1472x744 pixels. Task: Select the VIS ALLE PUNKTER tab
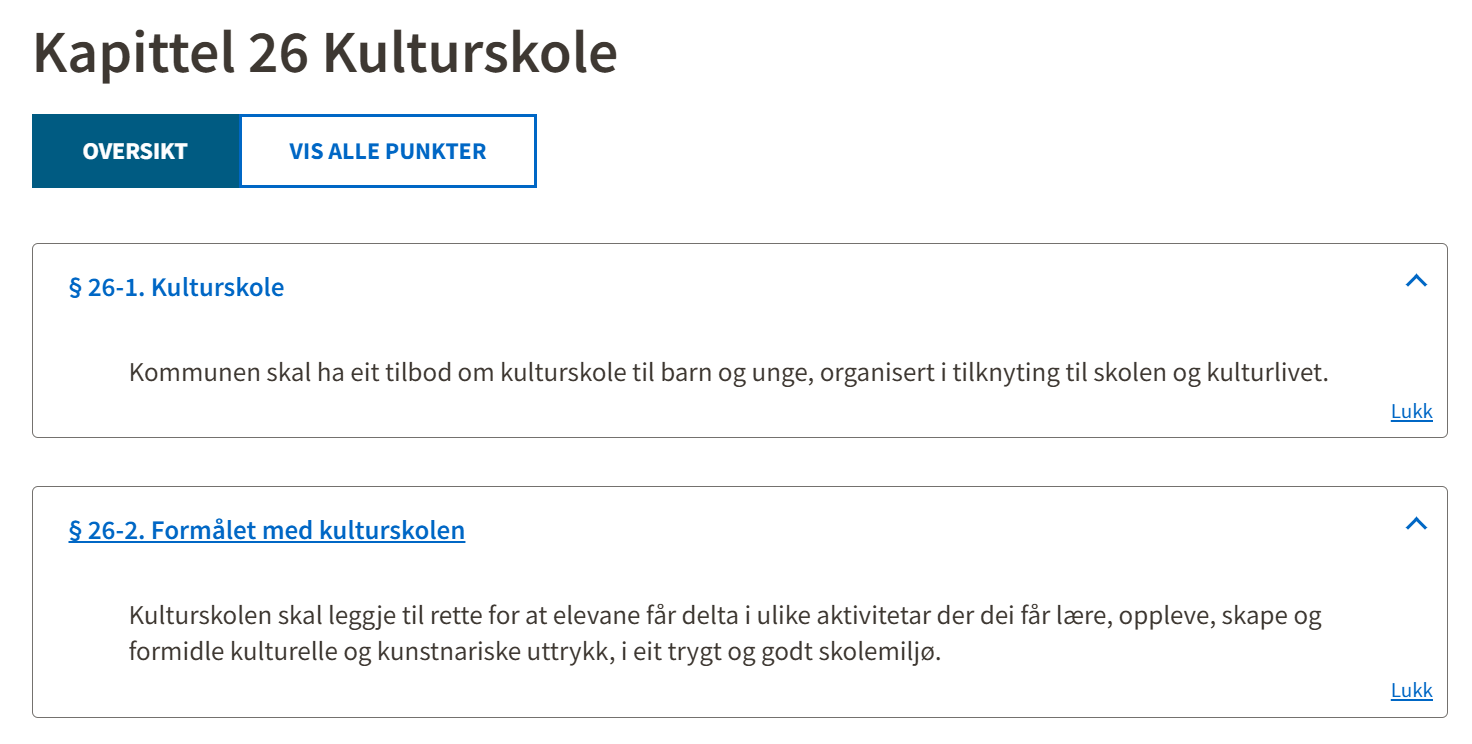(388, 151)
